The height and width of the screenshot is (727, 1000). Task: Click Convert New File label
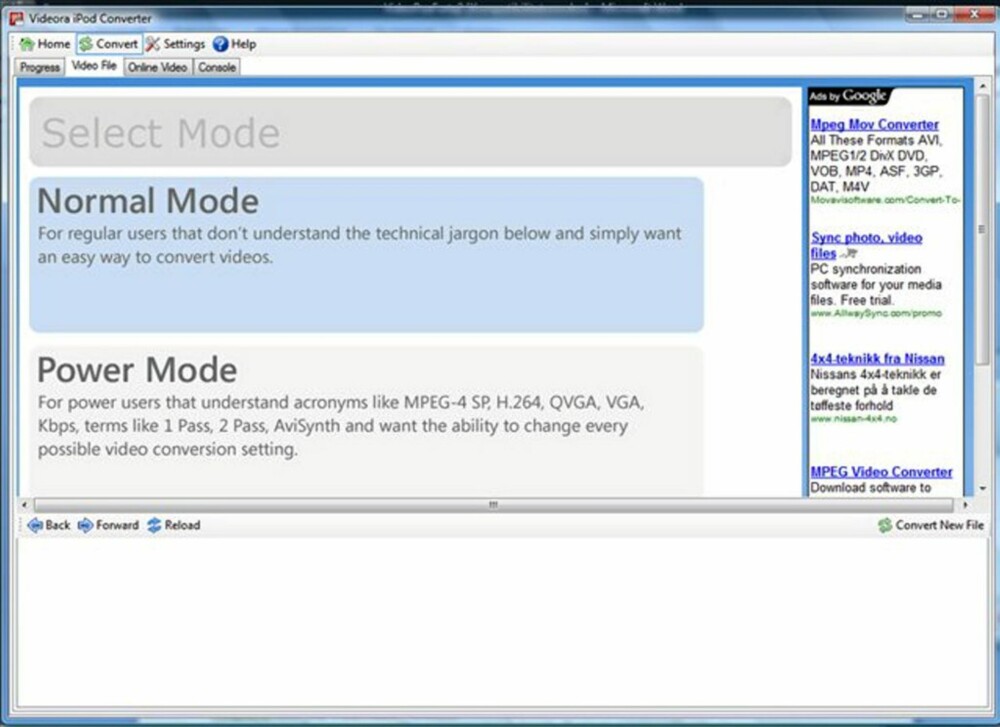tap(939, 525)
